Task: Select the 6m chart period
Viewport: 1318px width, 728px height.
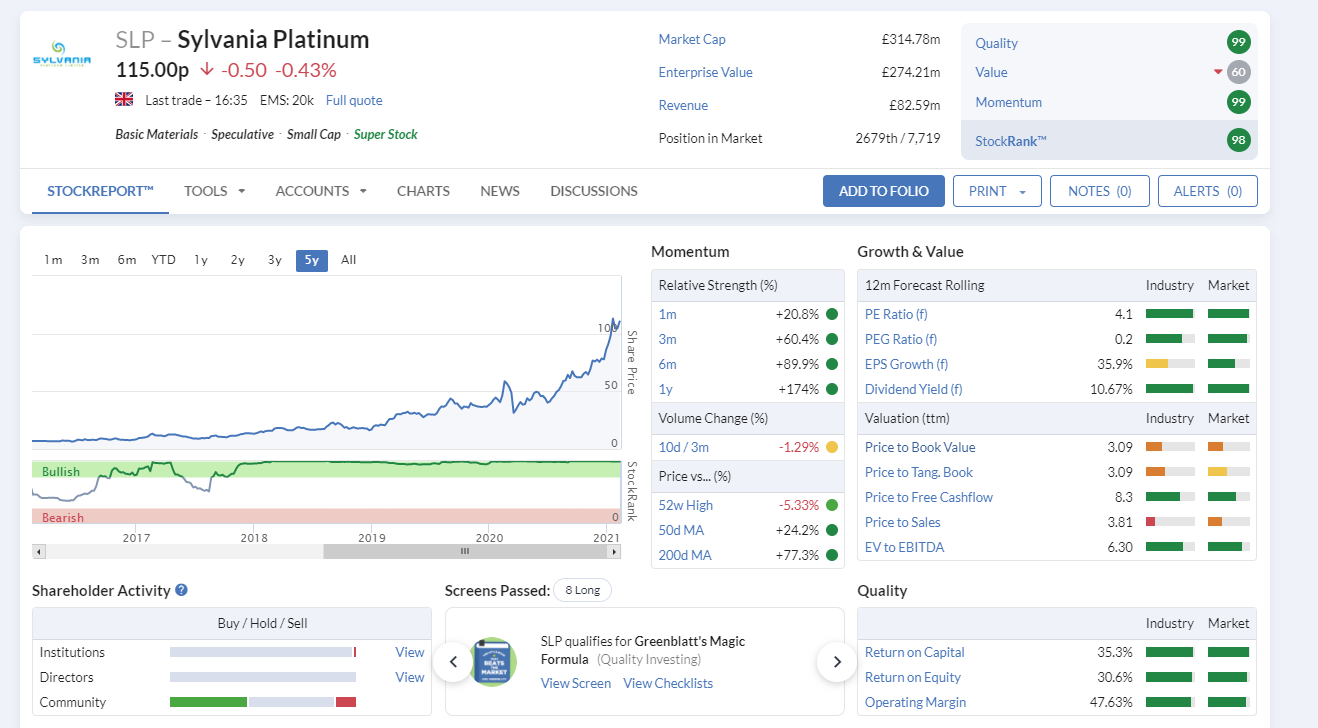Action: click(x=127, y=260)
